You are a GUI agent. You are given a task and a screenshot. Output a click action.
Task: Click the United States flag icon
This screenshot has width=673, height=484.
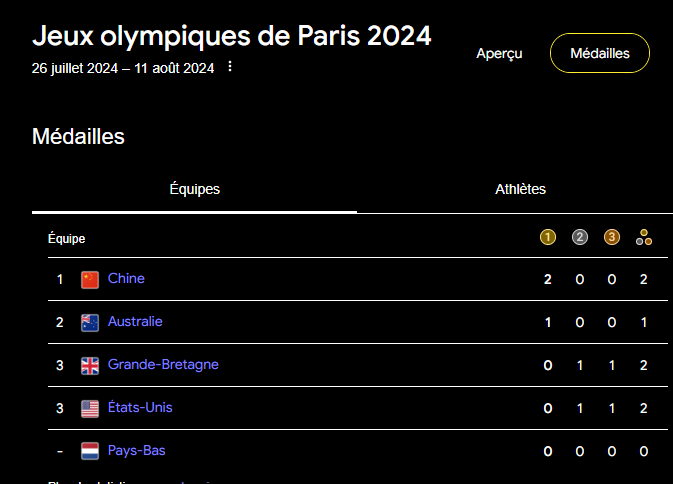(x=90, y=408)
